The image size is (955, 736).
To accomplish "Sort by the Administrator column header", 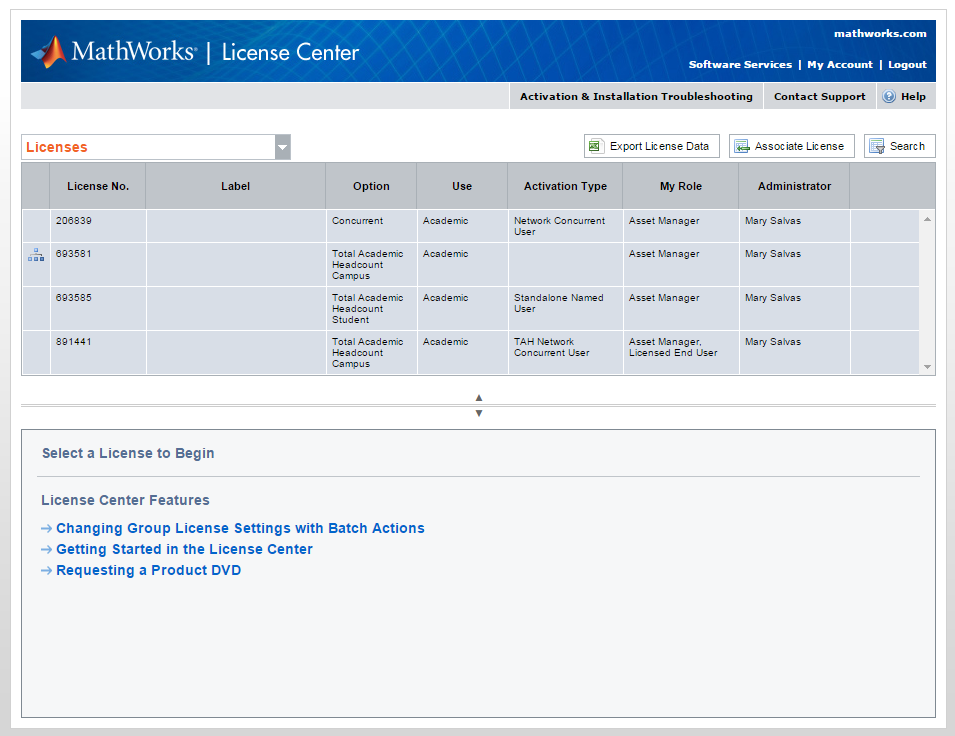I will tap(794, 186).
